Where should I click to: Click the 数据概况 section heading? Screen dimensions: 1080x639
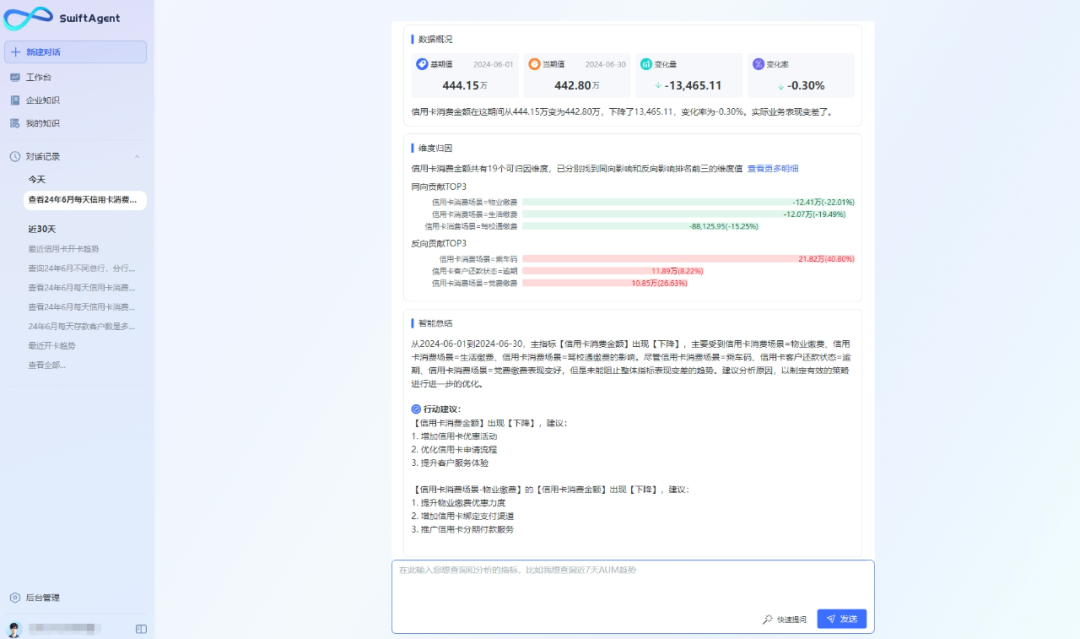pyautogui.click(x=435, y=39)
